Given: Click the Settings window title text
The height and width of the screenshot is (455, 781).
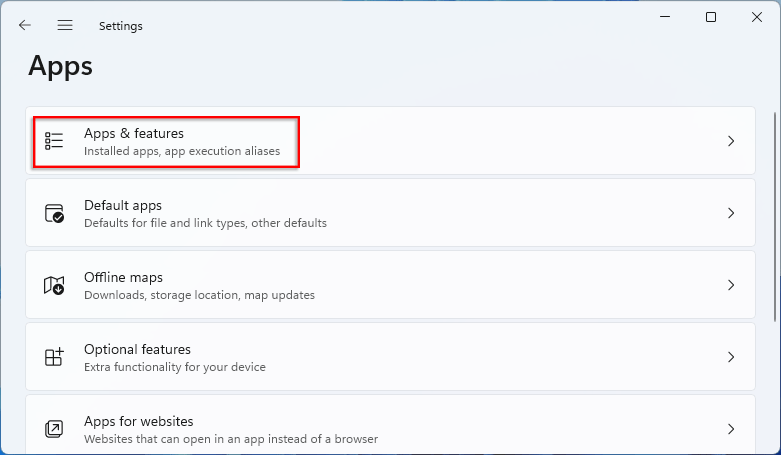Looking at the screenshot, I should [x=121, y=26].
